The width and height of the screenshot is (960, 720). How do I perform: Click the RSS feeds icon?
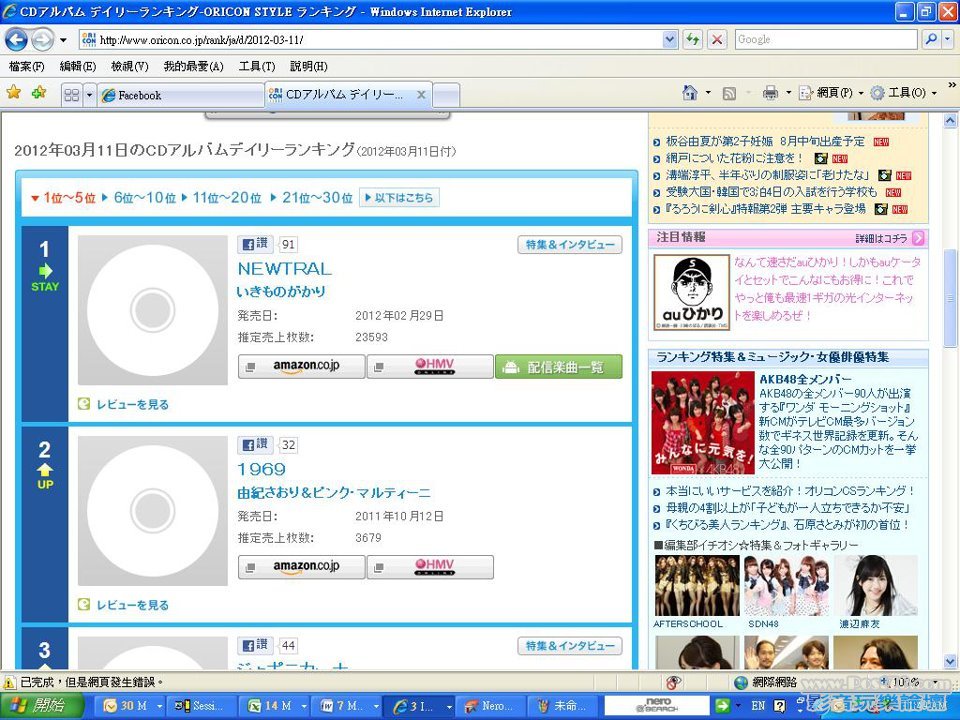(729, 93)
